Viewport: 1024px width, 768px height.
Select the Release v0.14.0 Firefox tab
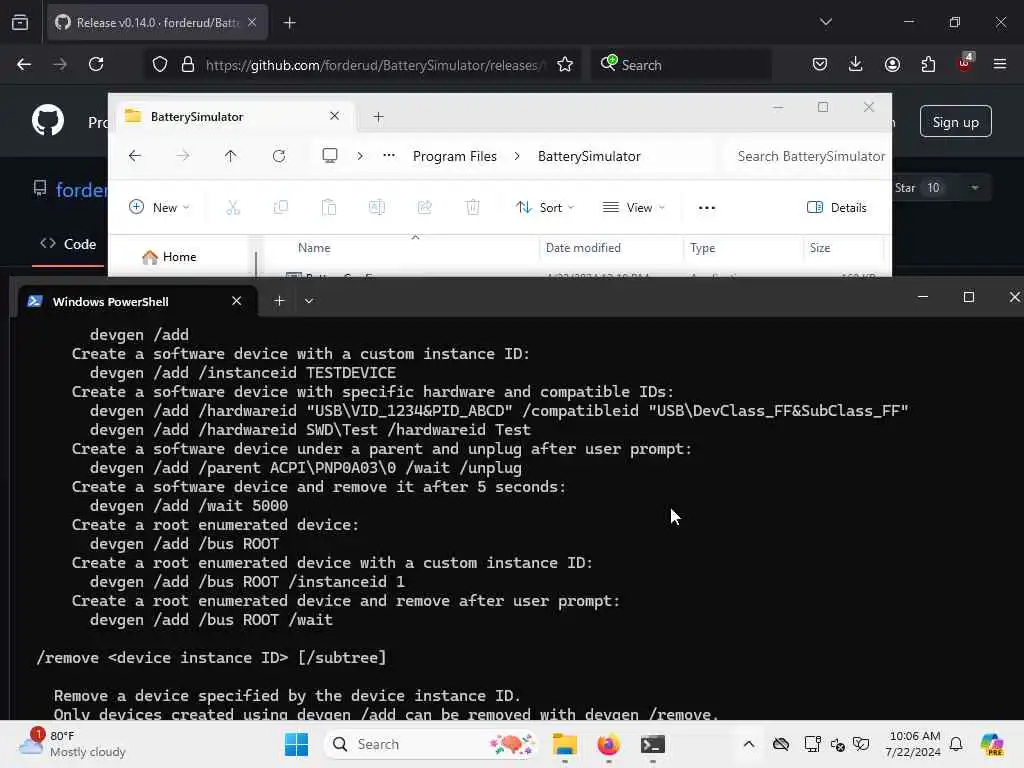tap(157, 23)
